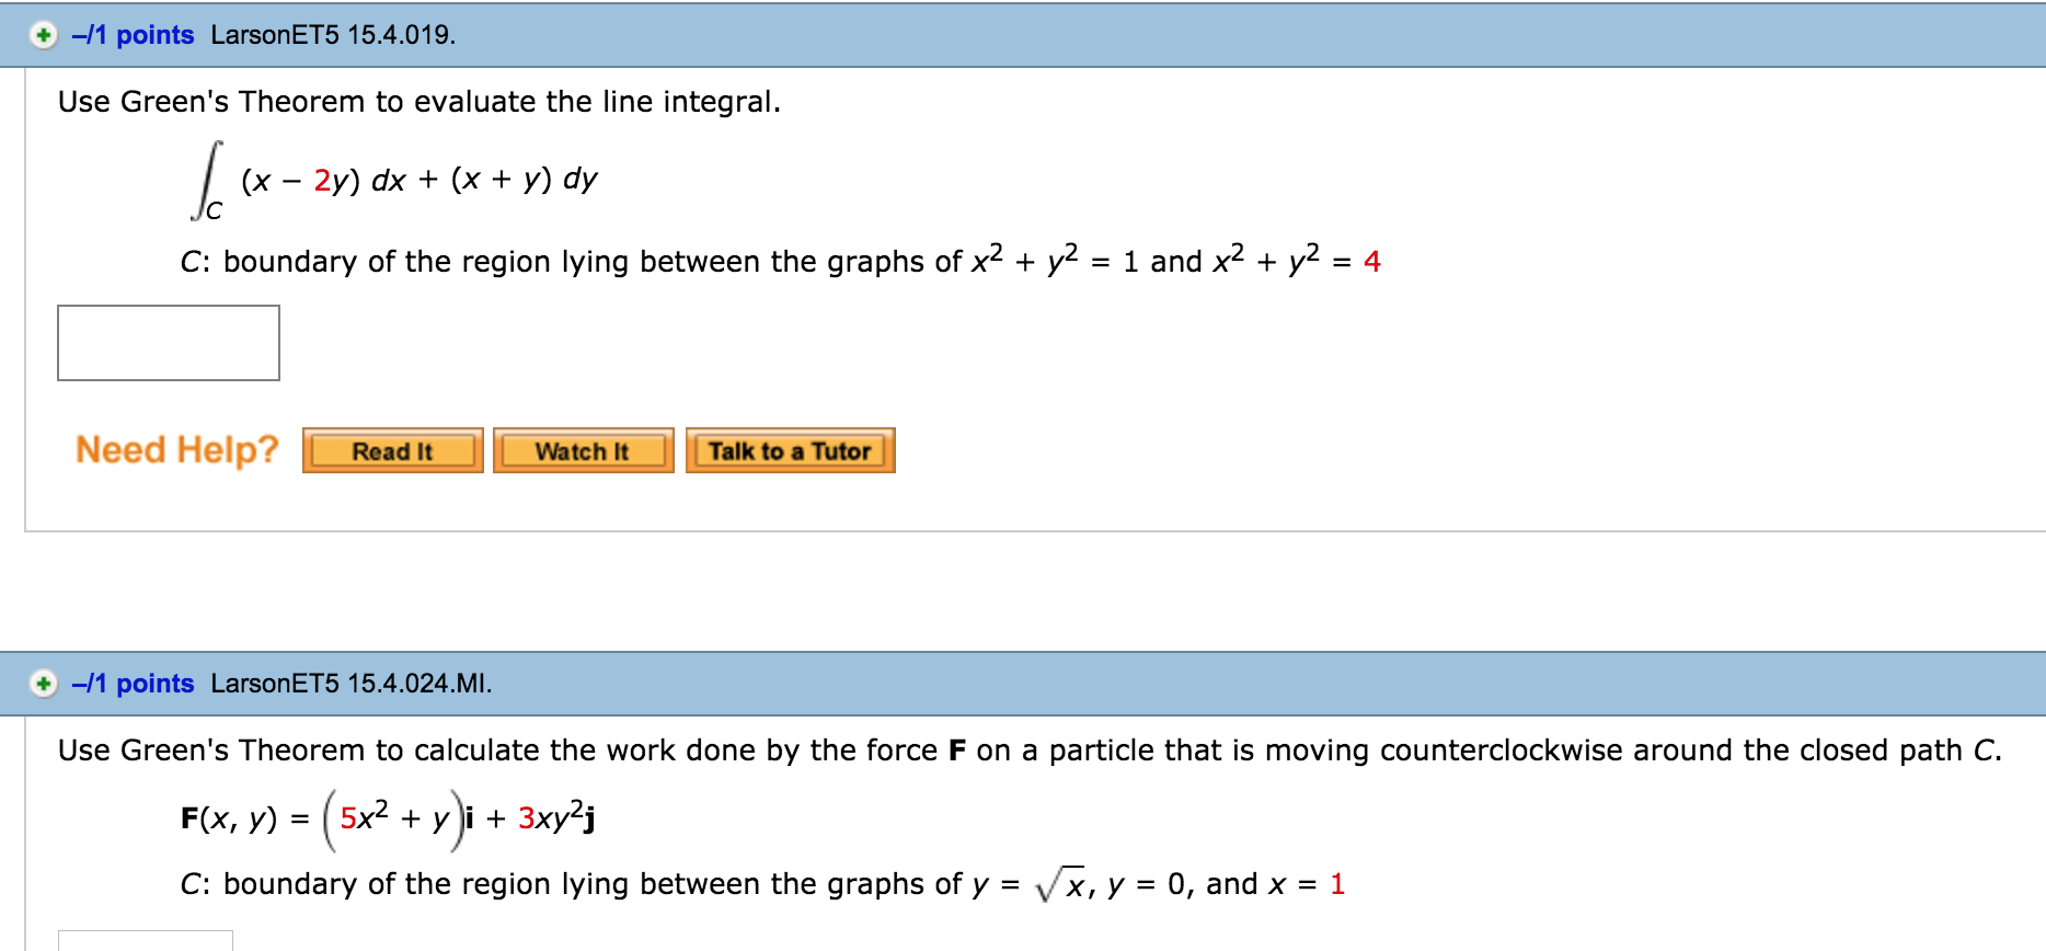Click the second question header bar
The image size is (2046, 951).
[1200, 683]
